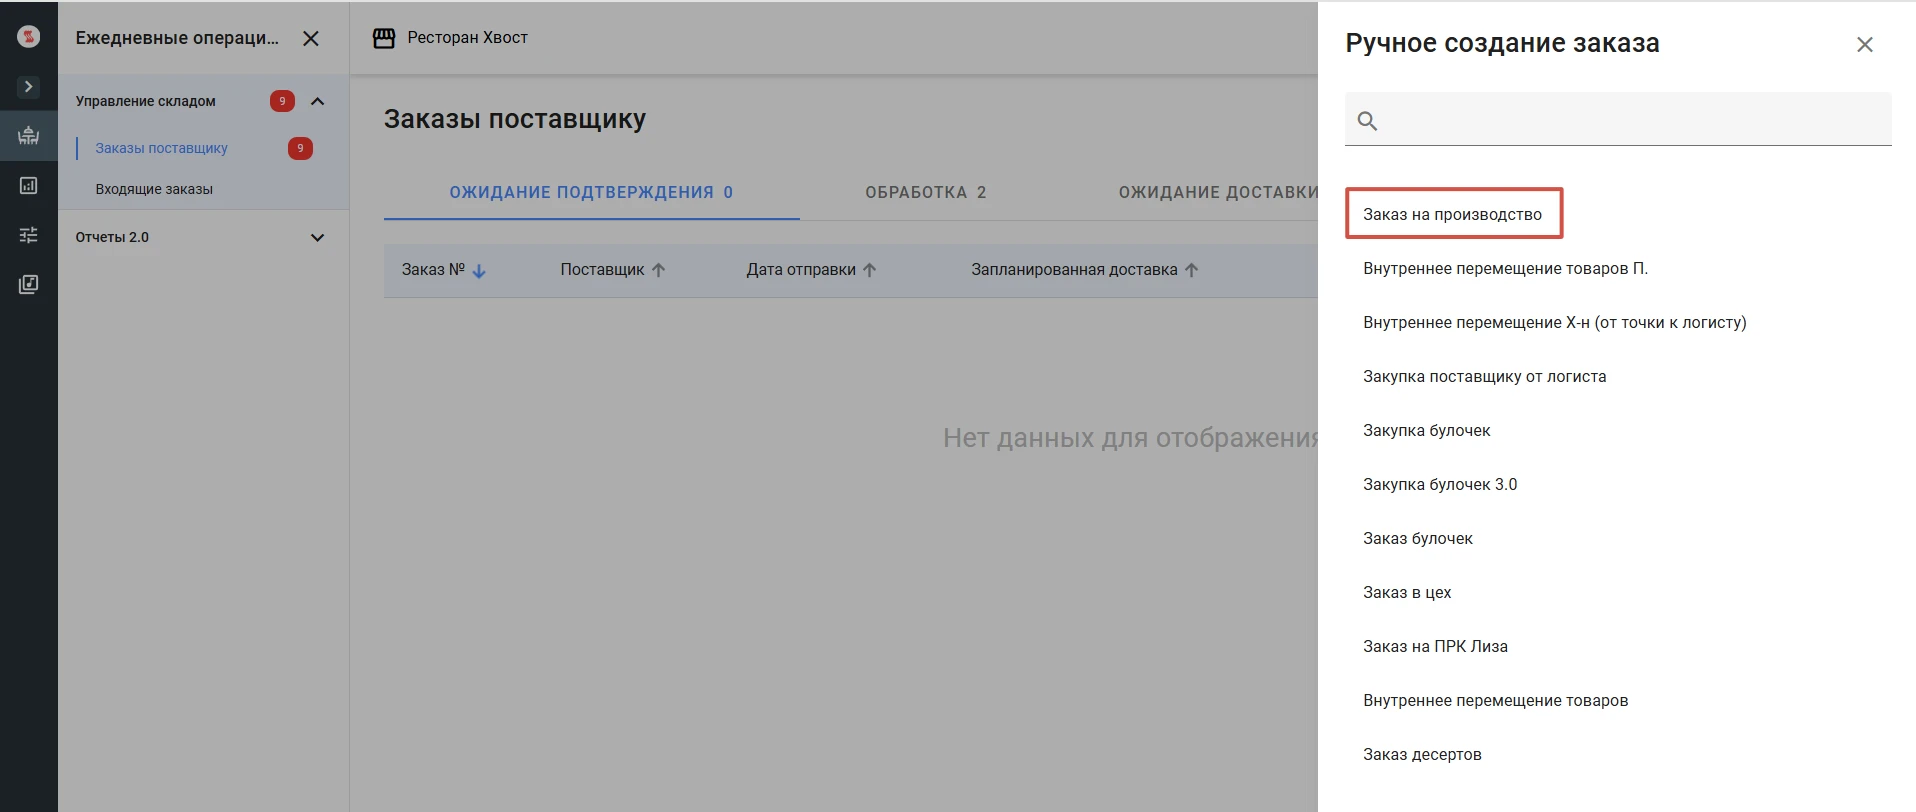Expand the Отчеты 2.0 section

(318, 238)
